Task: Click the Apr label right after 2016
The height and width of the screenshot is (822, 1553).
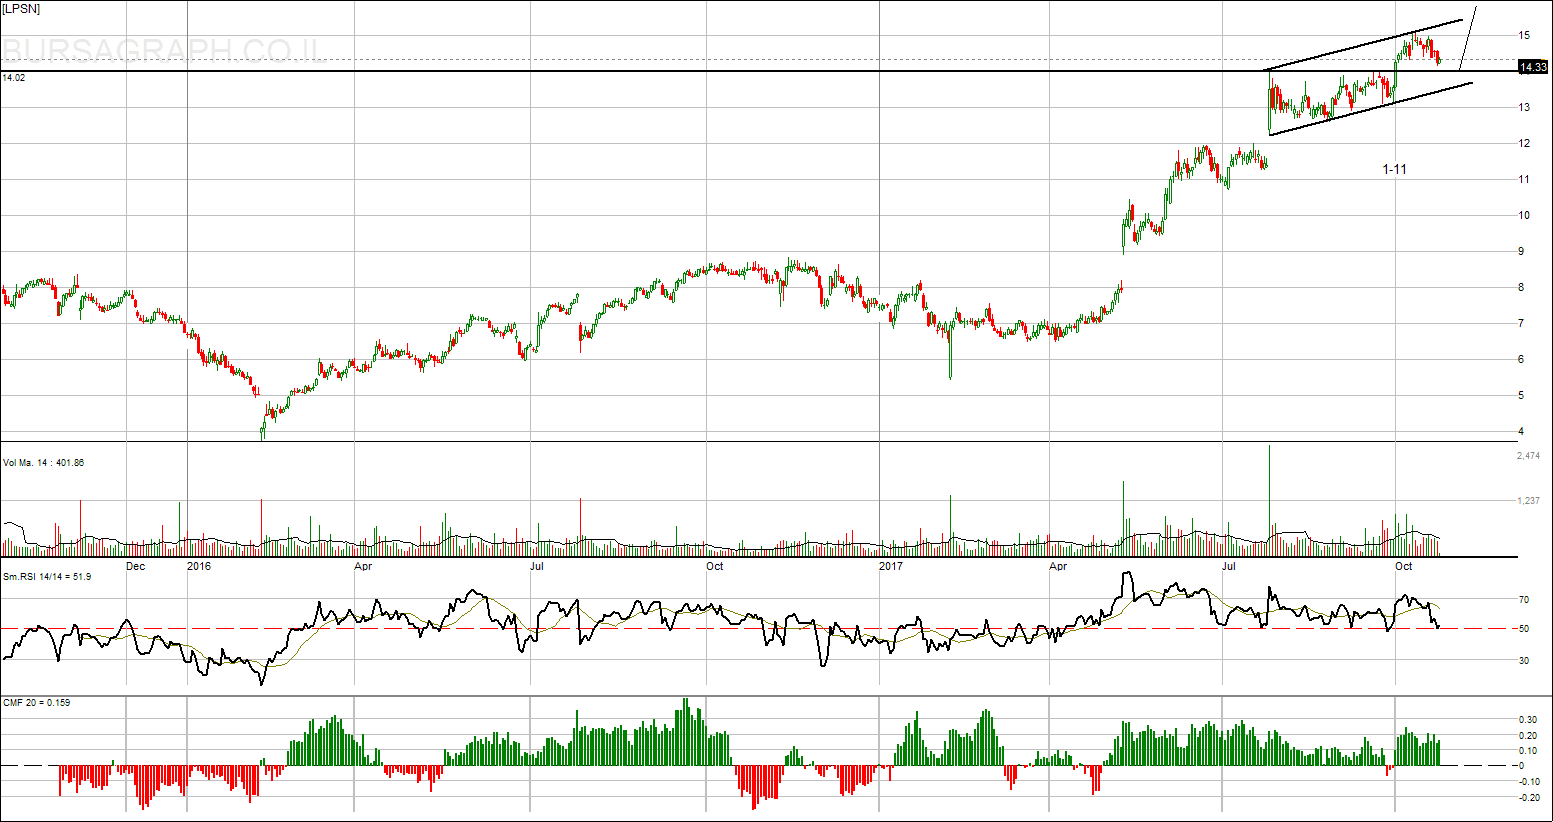Action: (x=363, y=567)
